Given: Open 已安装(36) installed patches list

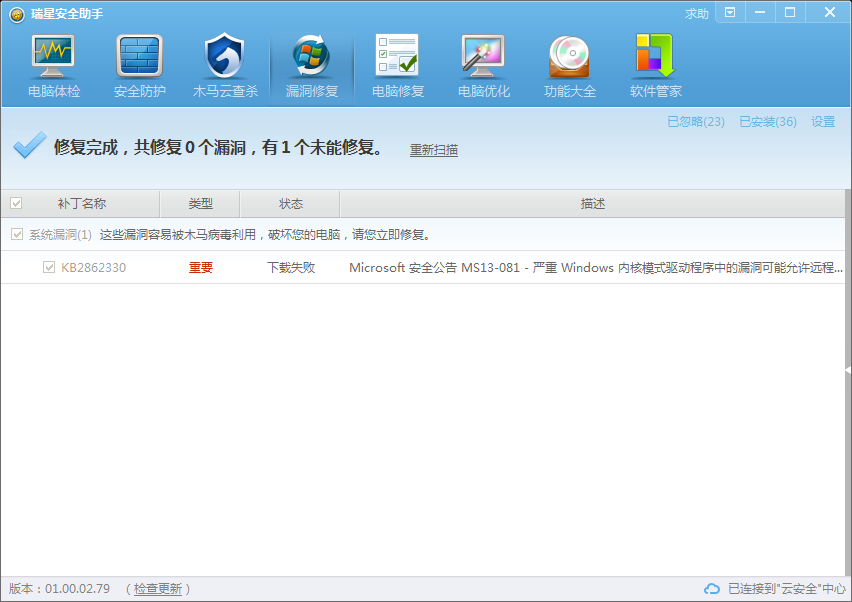Looking at the screenshot, I should pos(768,122).
